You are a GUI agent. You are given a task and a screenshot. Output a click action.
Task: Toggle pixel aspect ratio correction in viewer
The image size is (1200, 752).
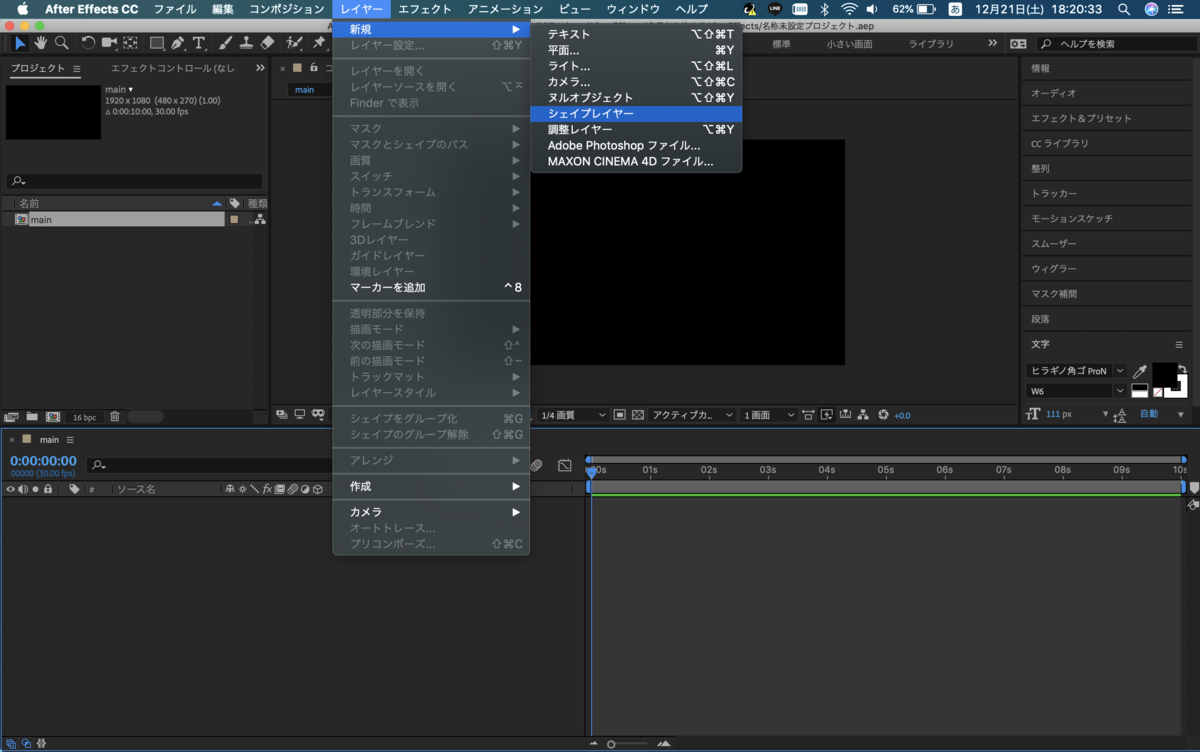coord(808,415)
